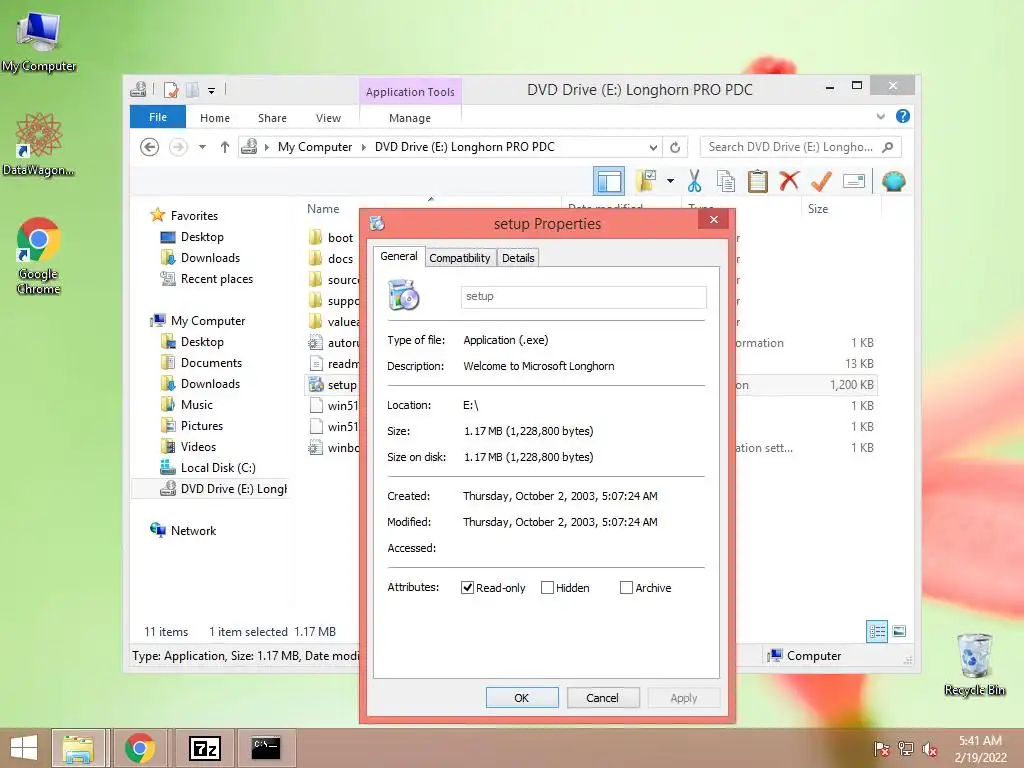Open the Customize Quick Access Toolbar dropdown

point(211,90)
